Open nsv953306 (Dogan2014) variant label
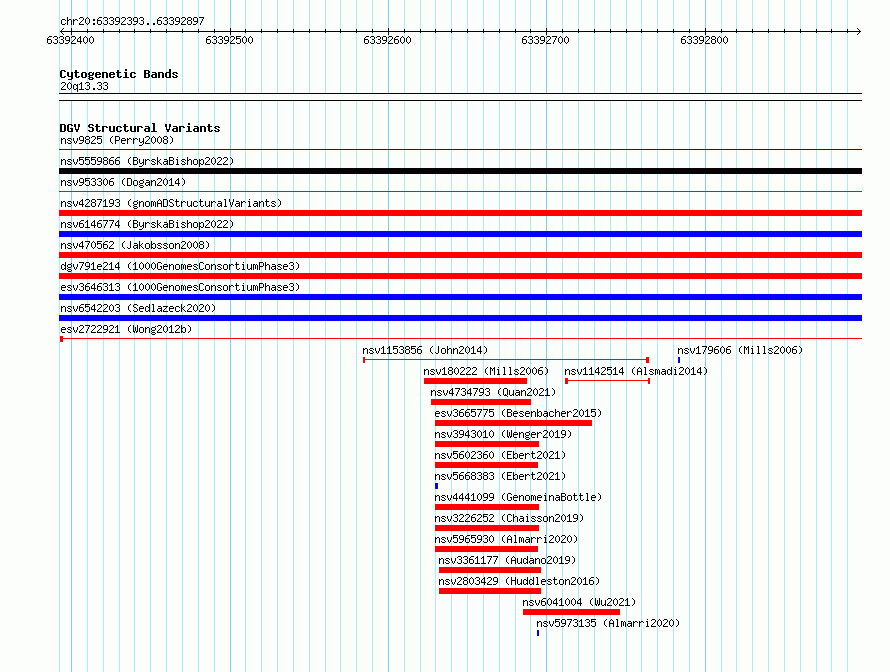The height and width of the screenshot is (672, 890). [x=123, y=182]
